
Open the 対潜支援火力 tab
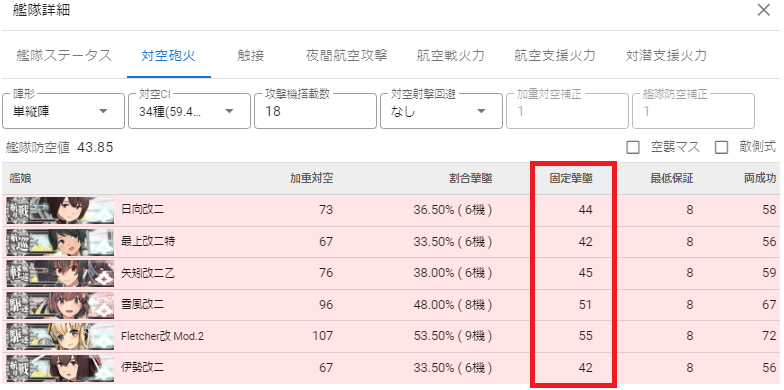pos(666,56)
